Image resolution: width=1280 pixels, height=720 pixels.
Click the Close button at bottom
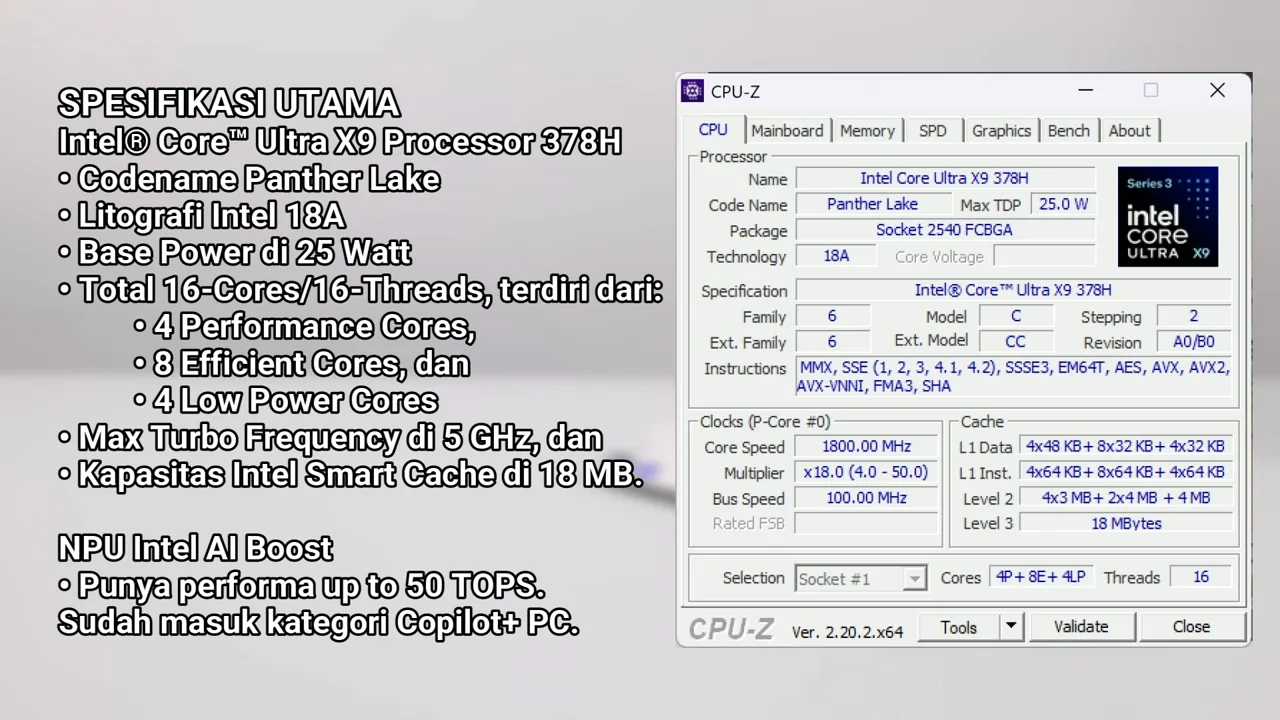point(1191,627)
